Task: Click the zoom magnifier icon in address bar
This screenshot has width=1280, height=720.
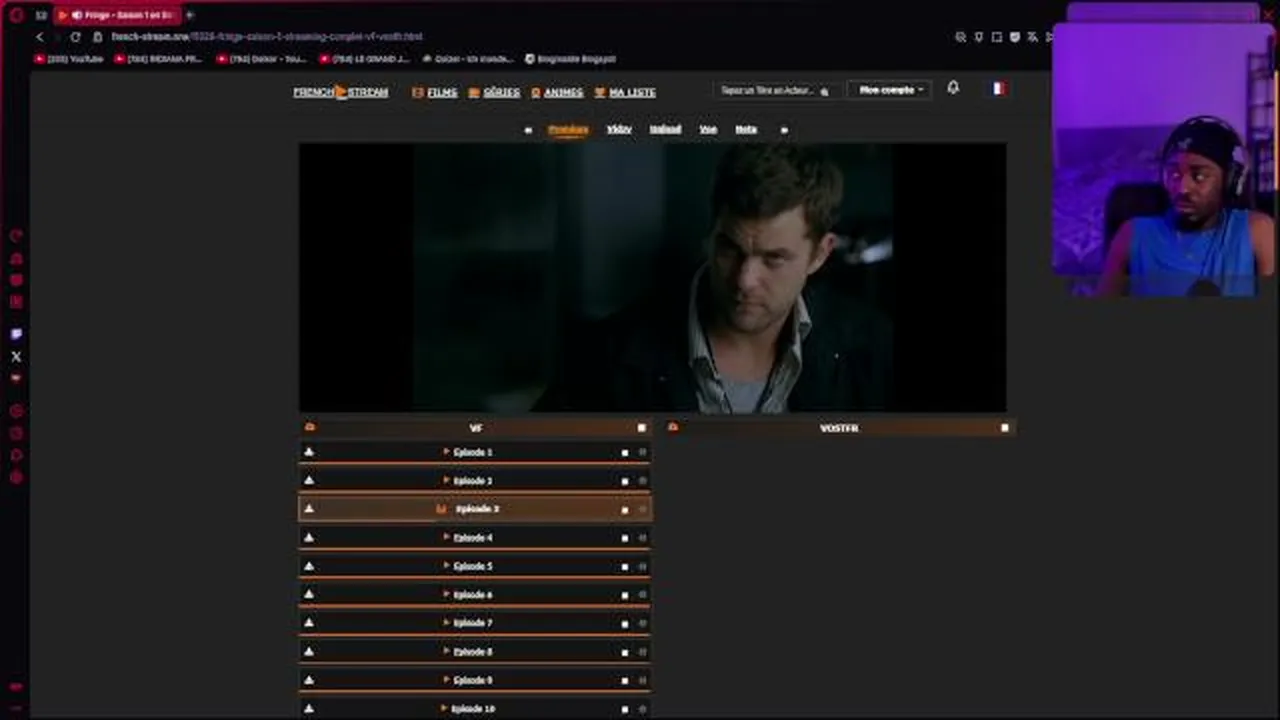Action: point(961,37)
